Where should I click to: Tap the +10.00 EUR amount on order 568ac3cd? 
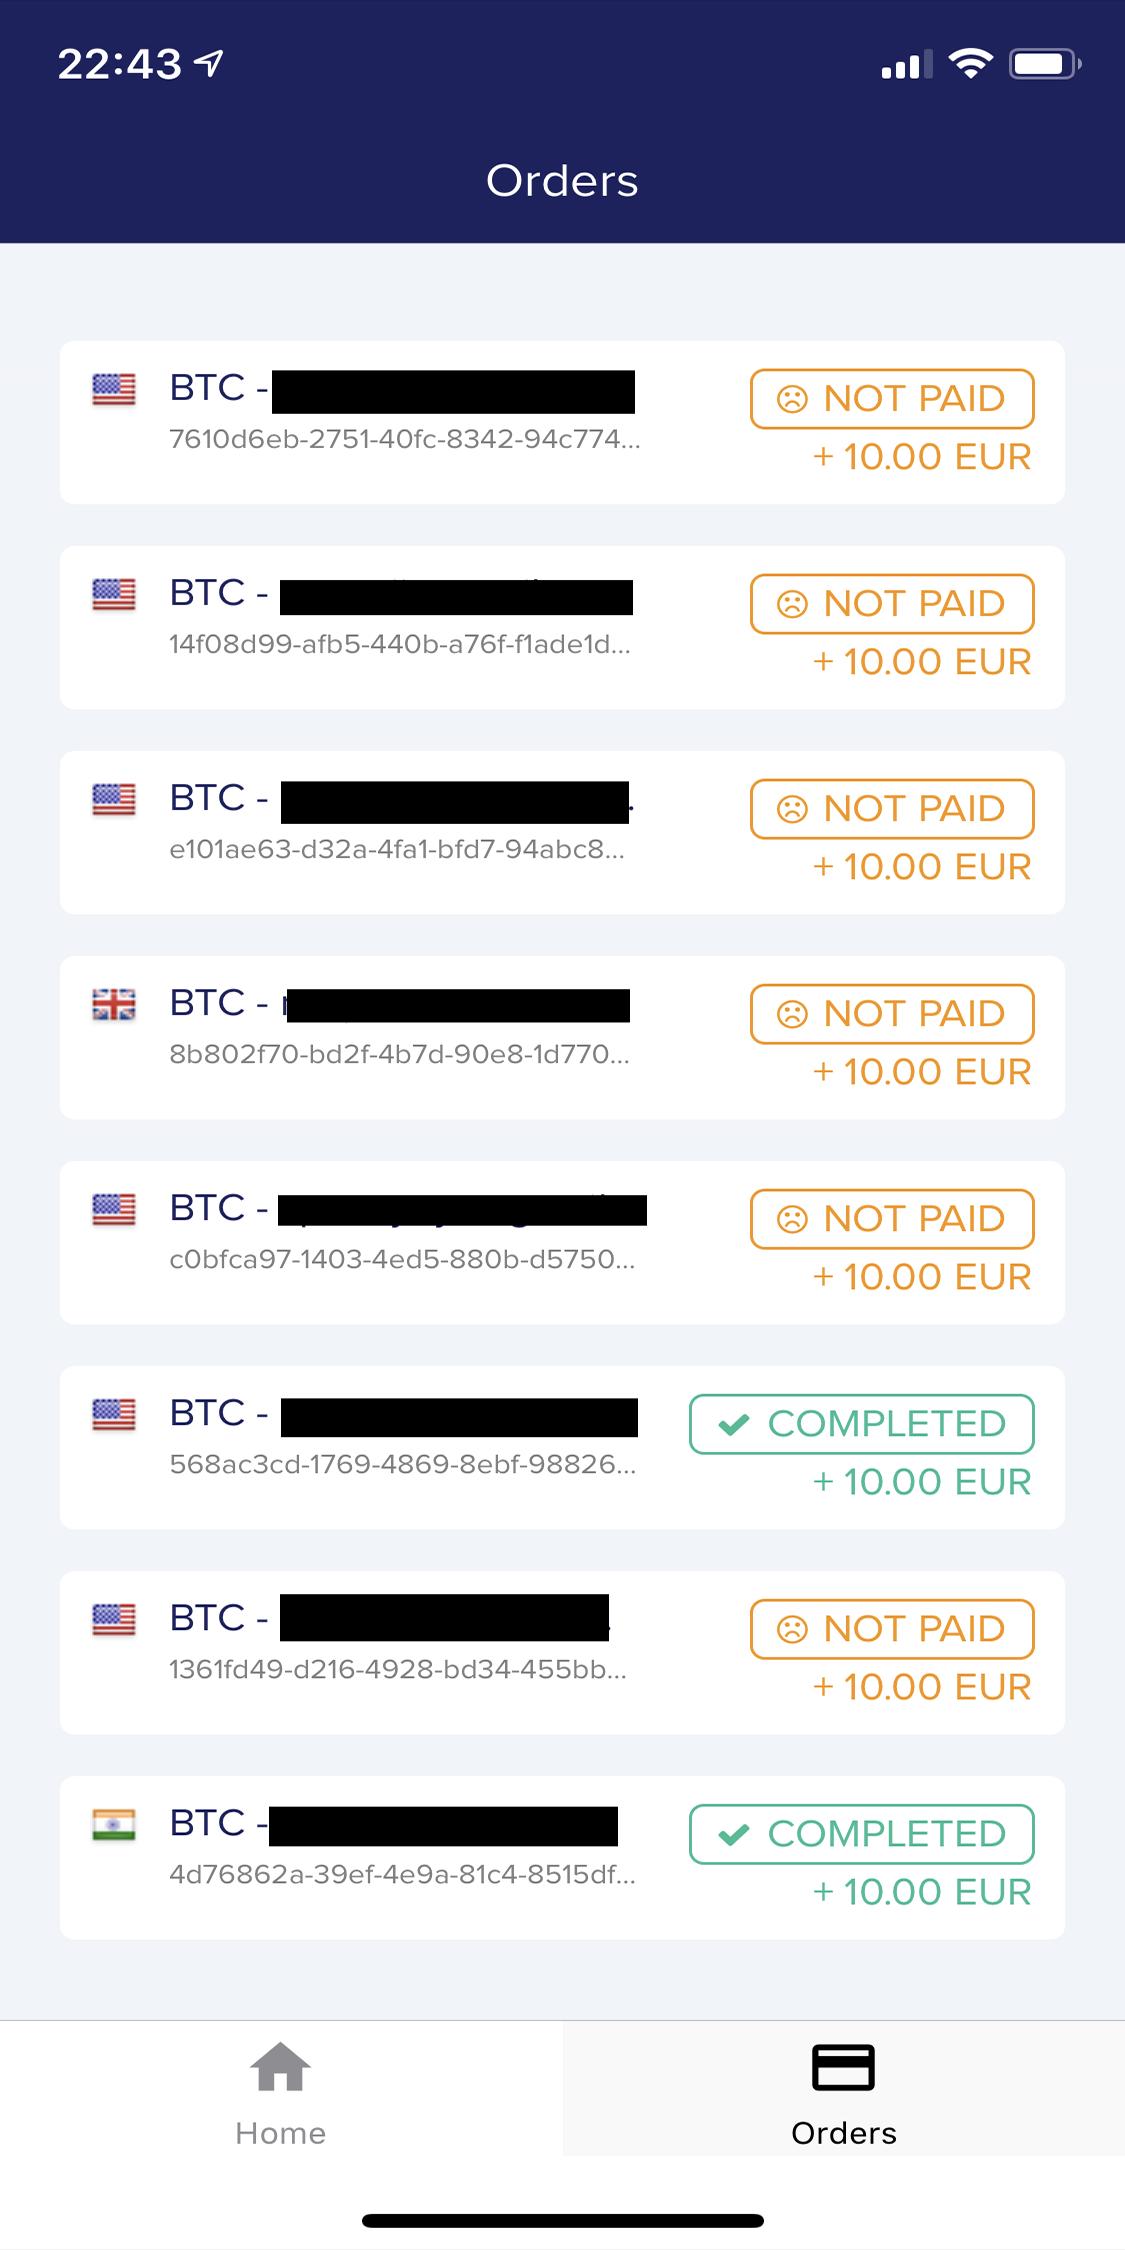click(921, 1482)
